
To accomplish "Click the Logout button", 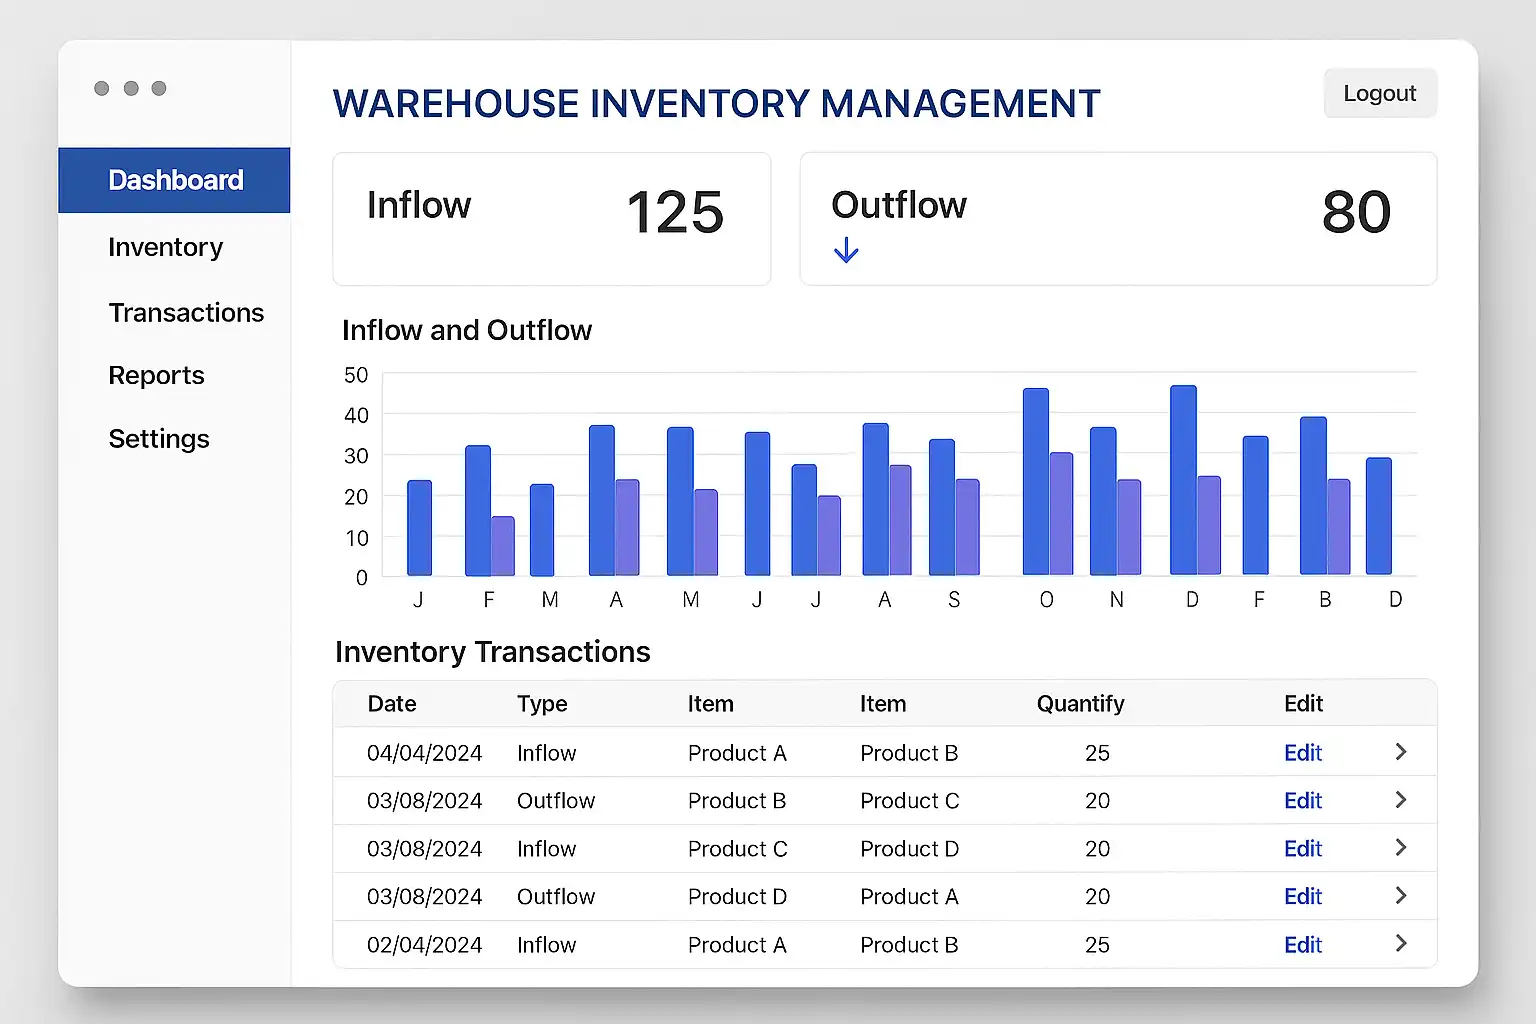I will (1379, 93).
